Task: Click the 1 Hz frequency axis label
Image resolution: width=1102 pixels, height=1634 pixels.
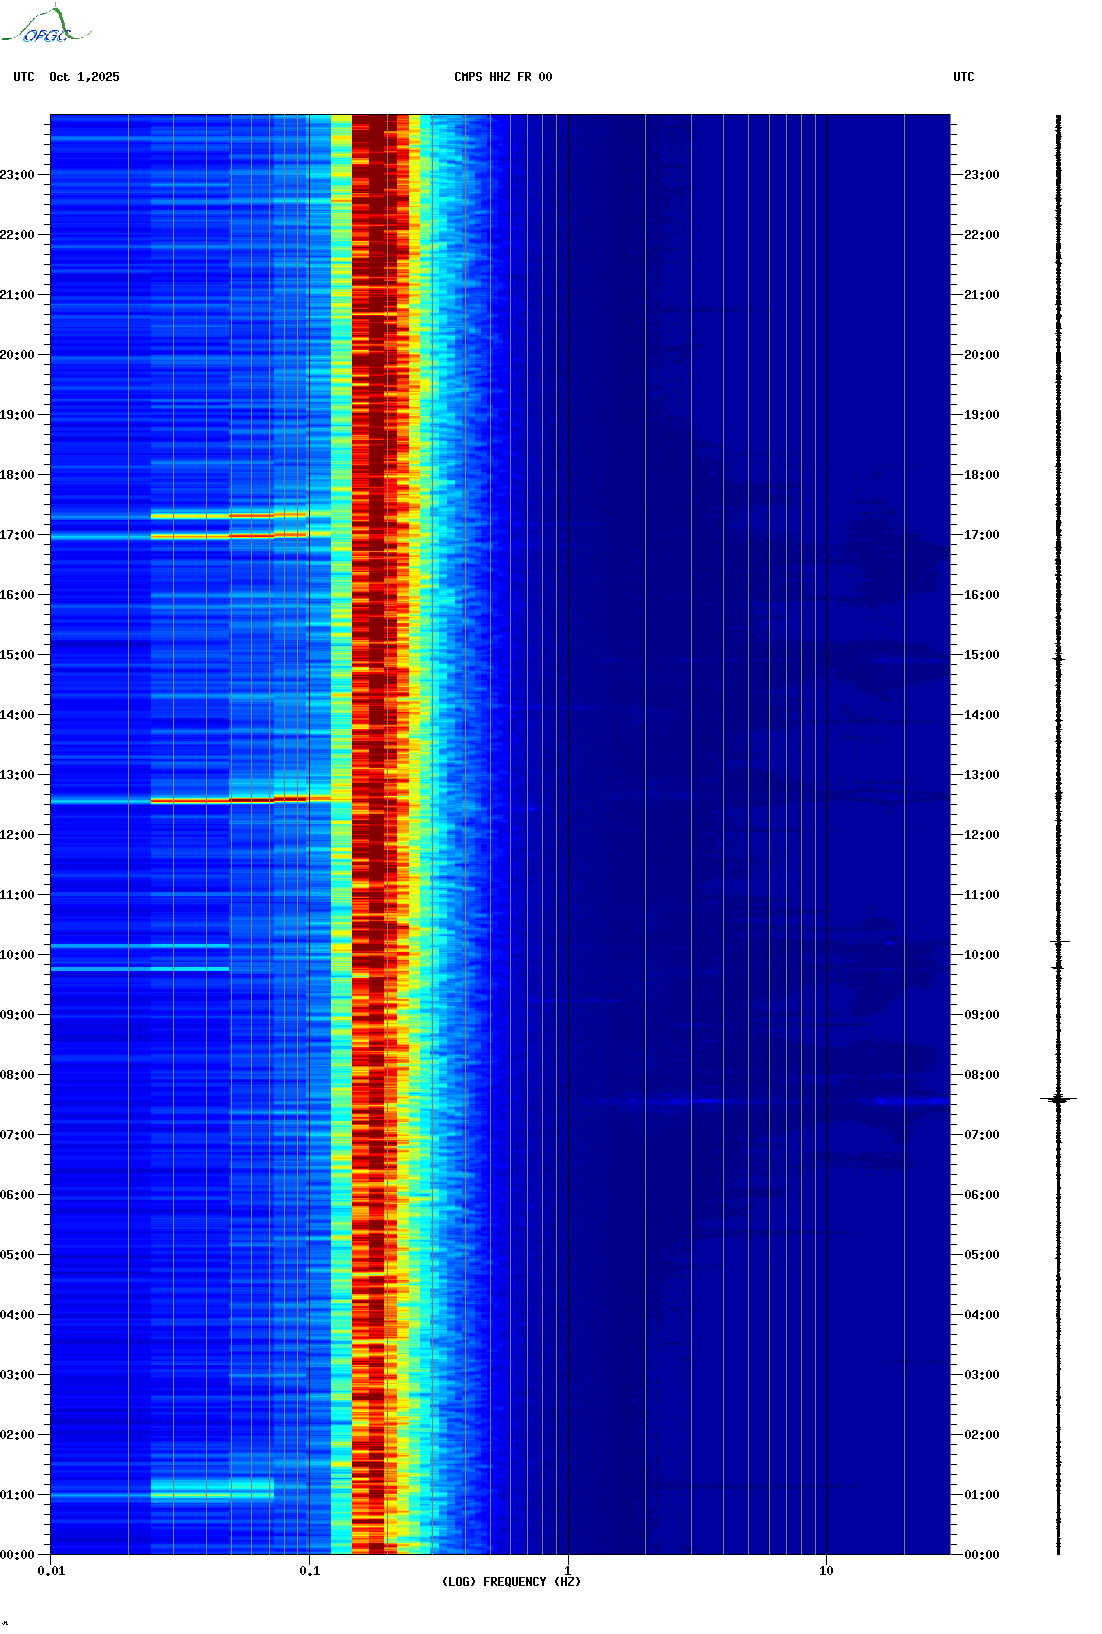Action: [568, 1571]
